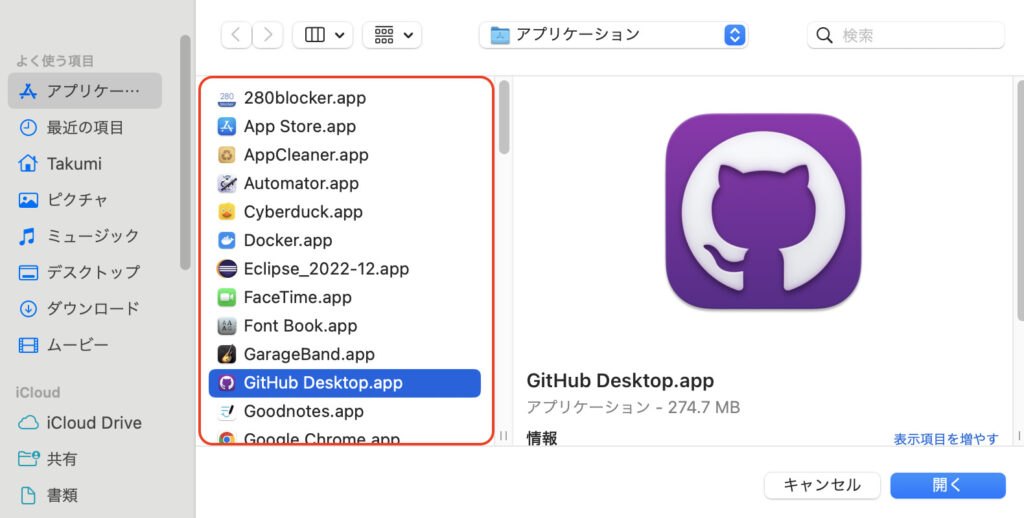The width and height of the screenshot is (1024, 518).
Task: Open ムービー in the sidebar
Action: click(85, 345)
